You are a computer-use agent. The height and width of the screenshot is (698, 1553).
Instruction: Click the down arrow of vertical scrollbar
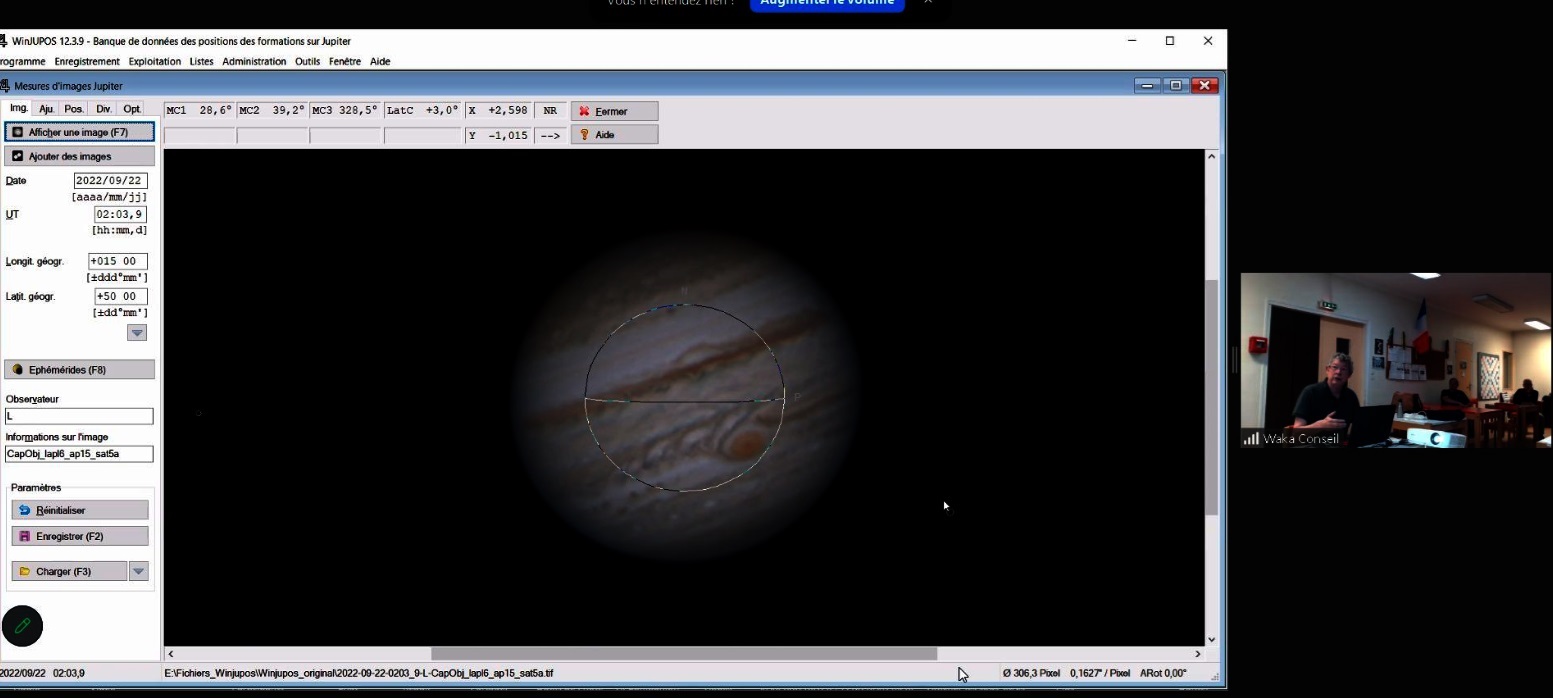1212,639
